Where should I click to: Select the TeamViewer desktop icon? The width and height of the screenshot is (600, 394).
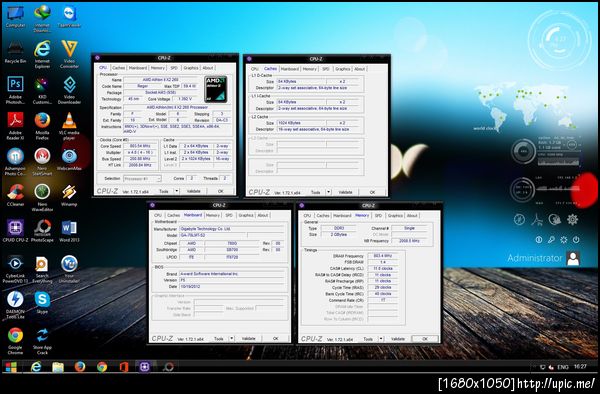(69, 16)
